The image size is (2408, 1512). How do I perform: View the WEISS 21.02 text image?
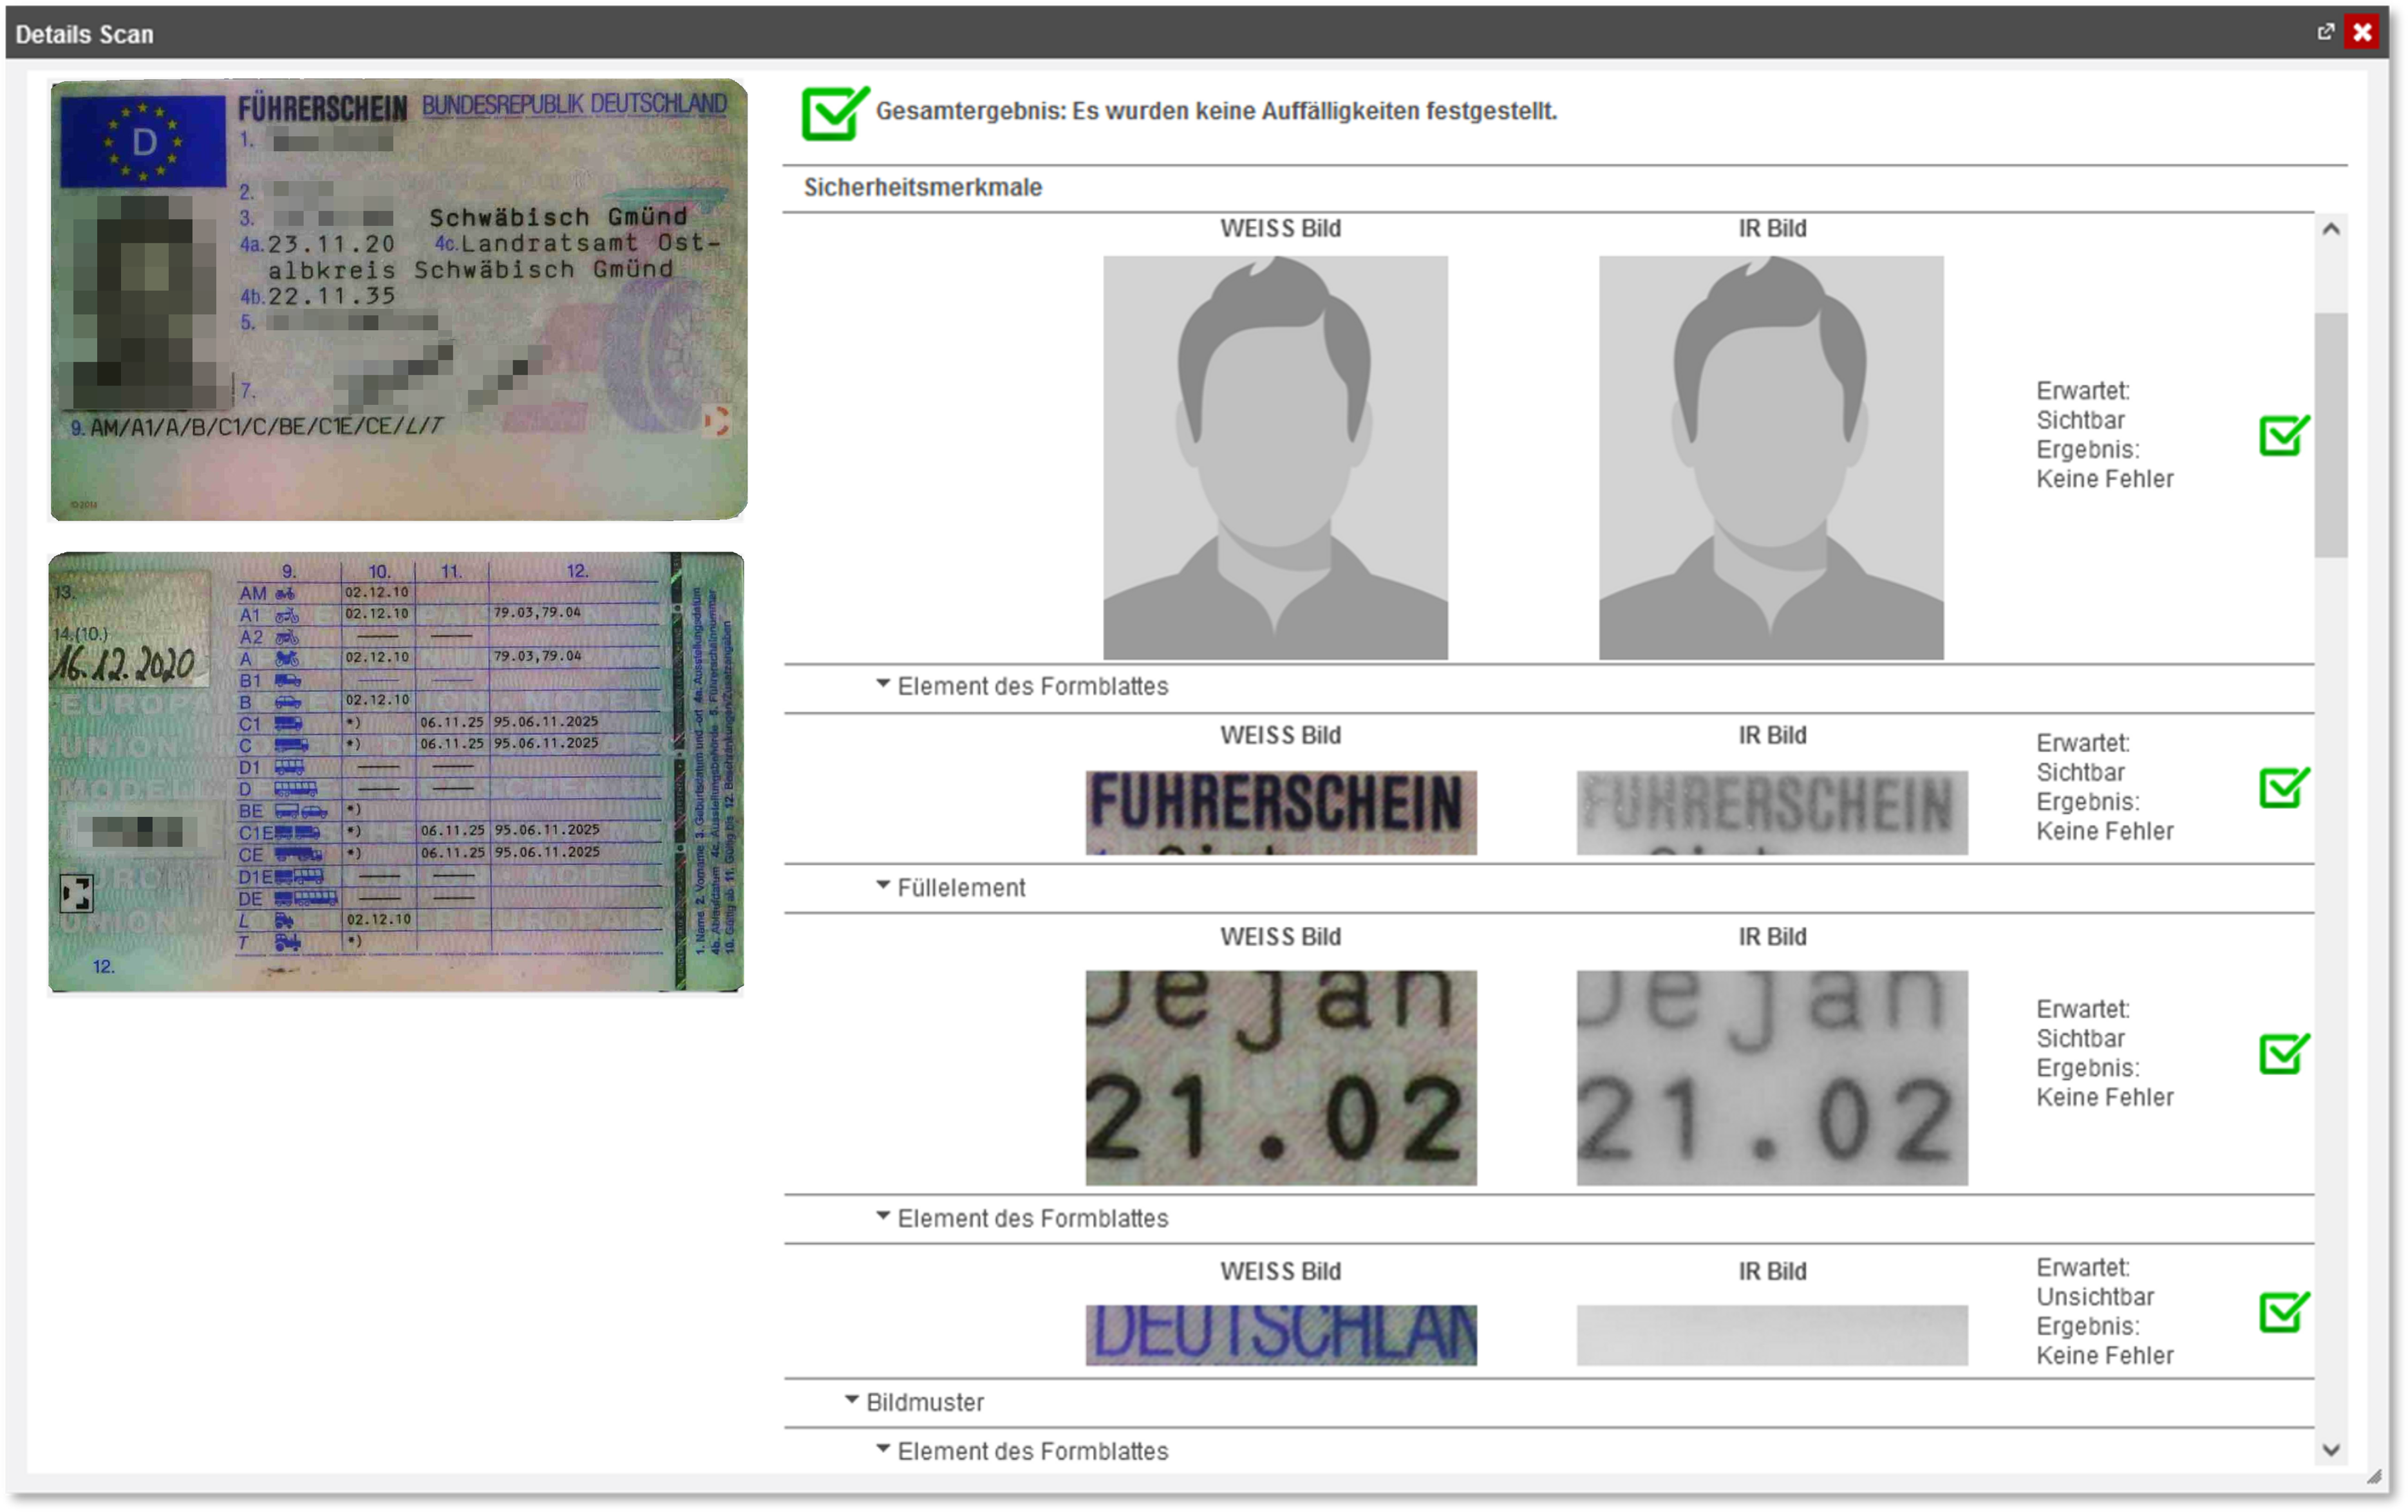tap(1281, 1078)
